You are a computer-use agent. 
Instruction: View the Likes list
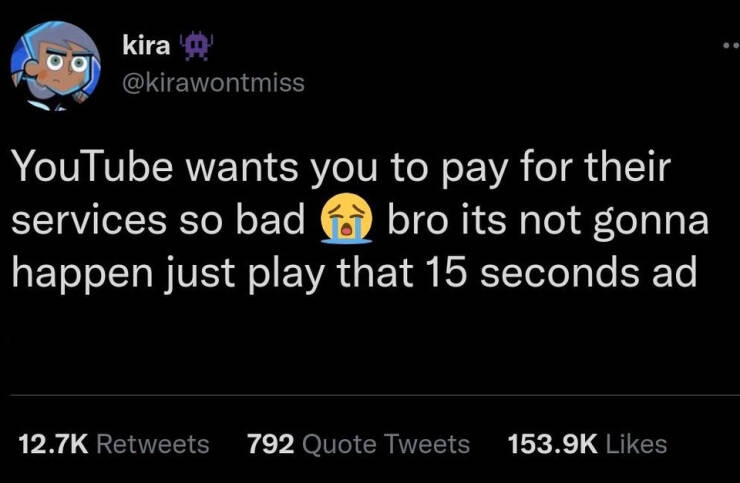coord(587,444)
